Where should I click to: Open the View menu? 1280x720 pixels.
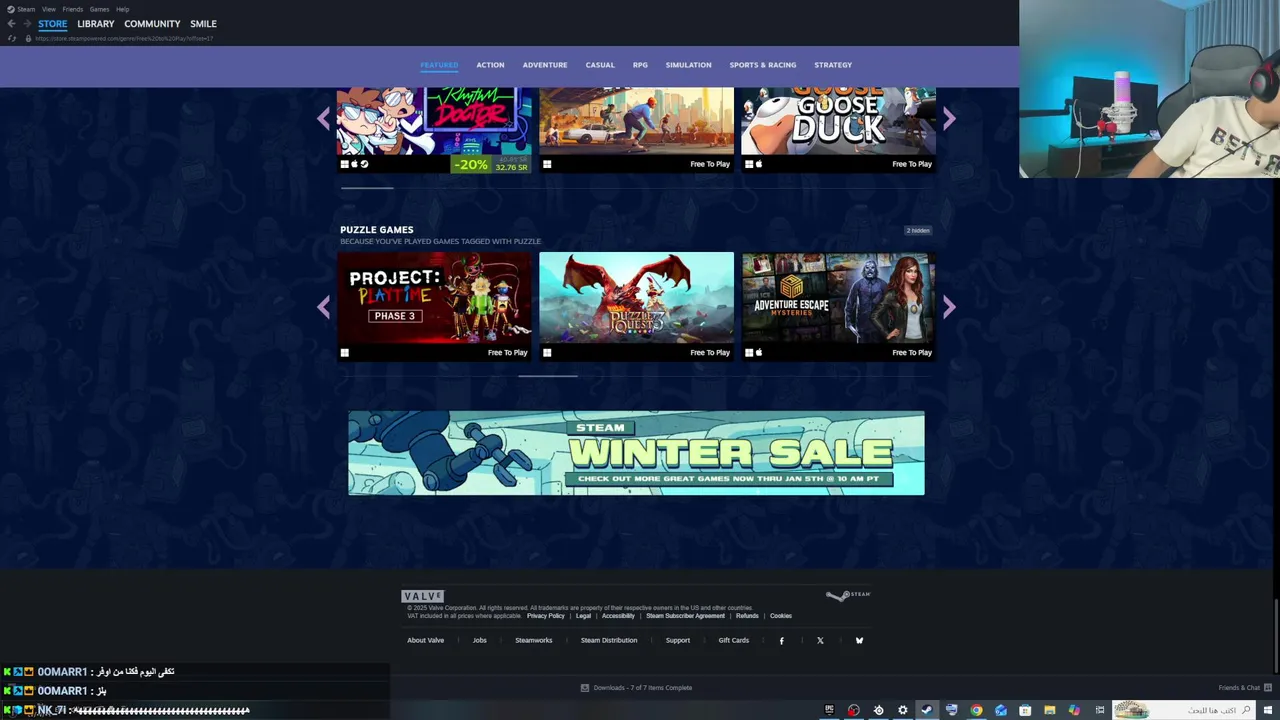point(49,9)
